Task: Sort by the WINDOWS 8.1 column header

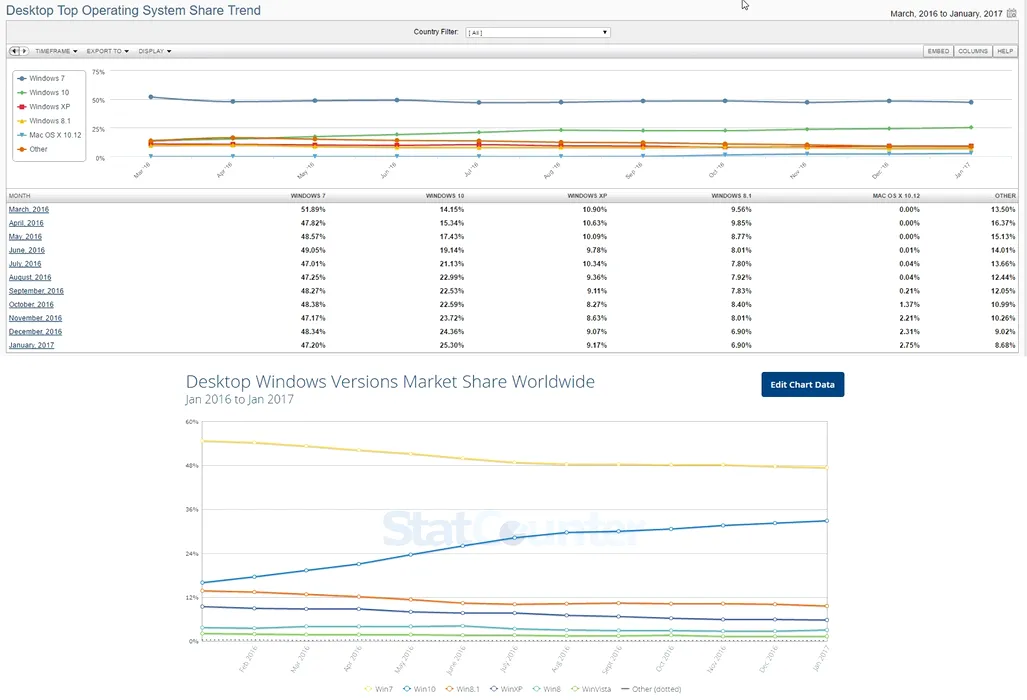Action: click(x=732, y=196)
